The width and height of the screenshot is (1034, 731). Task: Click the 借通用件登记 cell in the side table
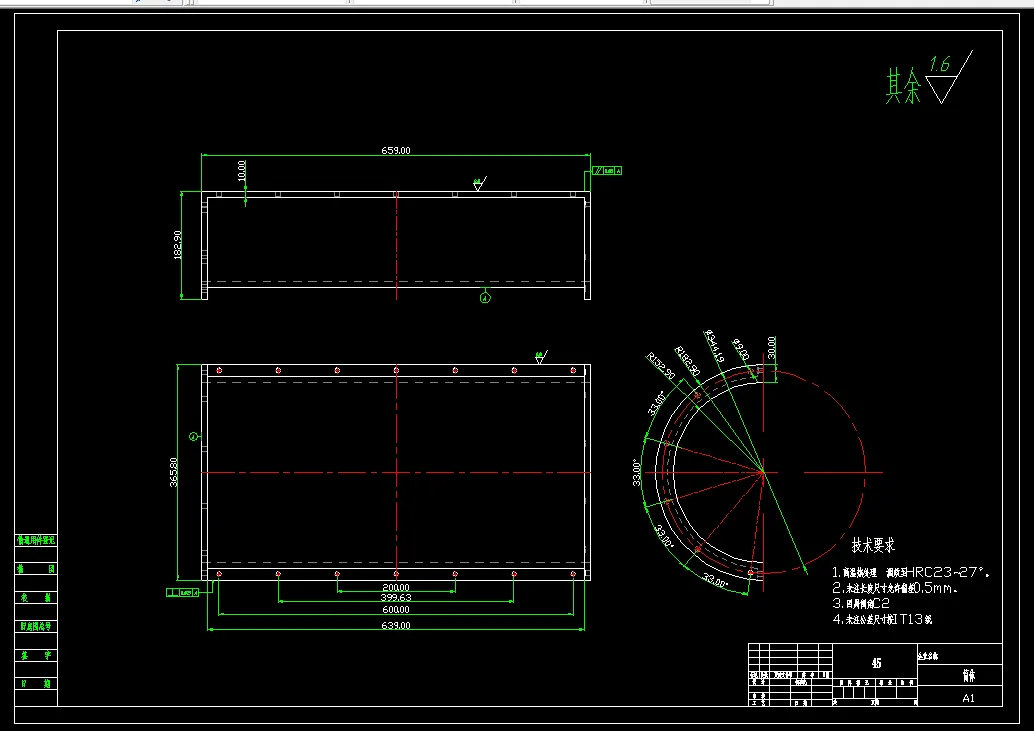coord(36,541)
